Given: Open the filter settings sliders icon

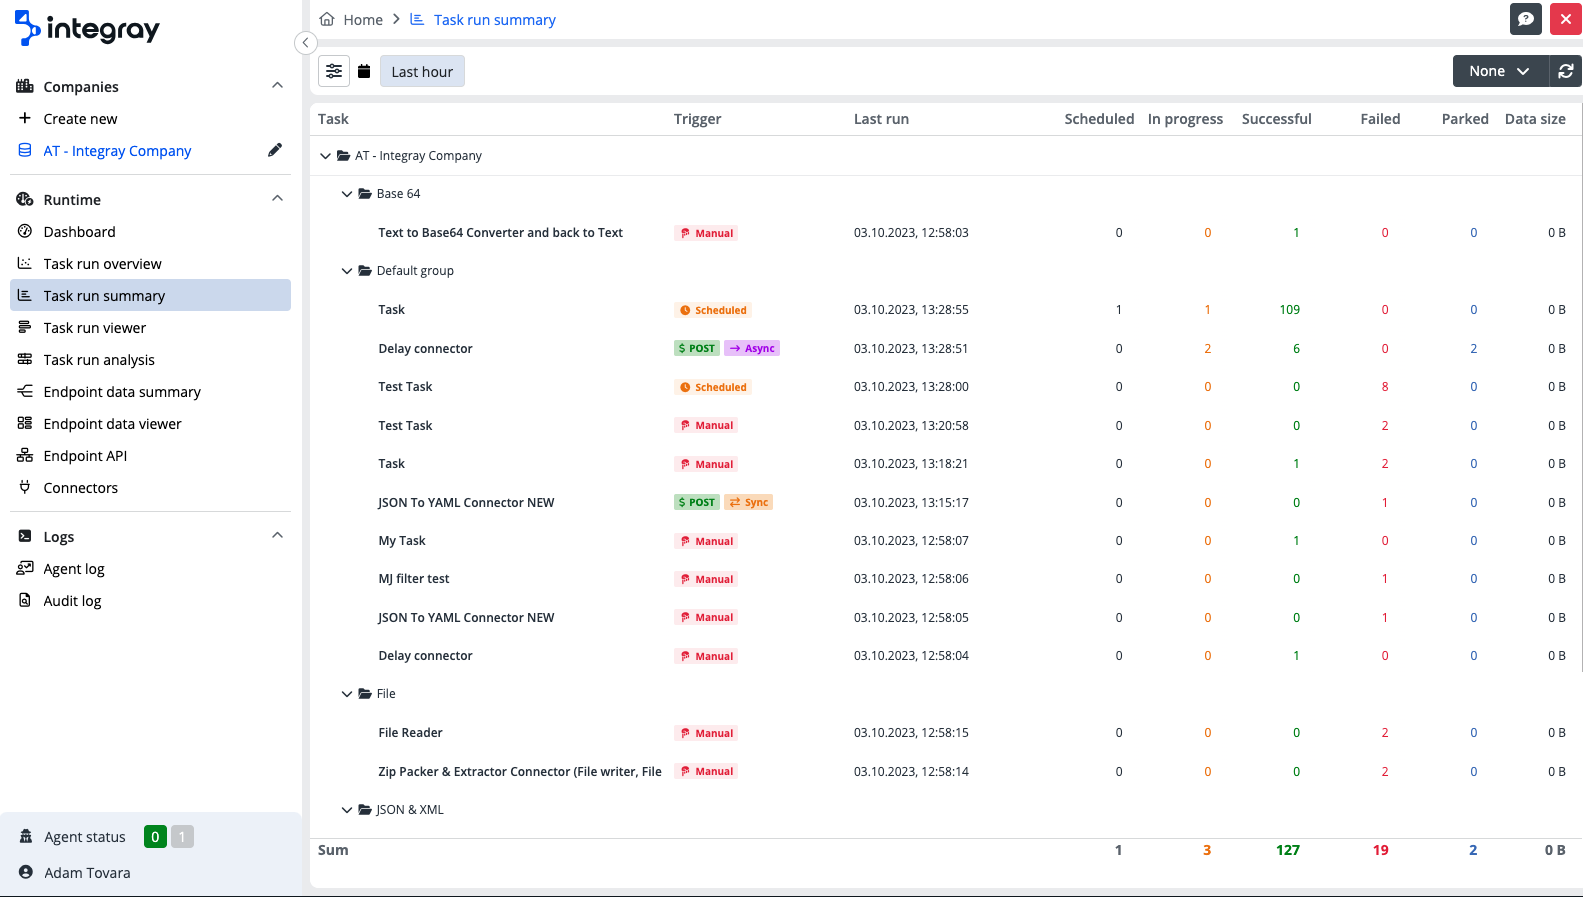Looking at the screenshot, I should [x=334, y=71].
